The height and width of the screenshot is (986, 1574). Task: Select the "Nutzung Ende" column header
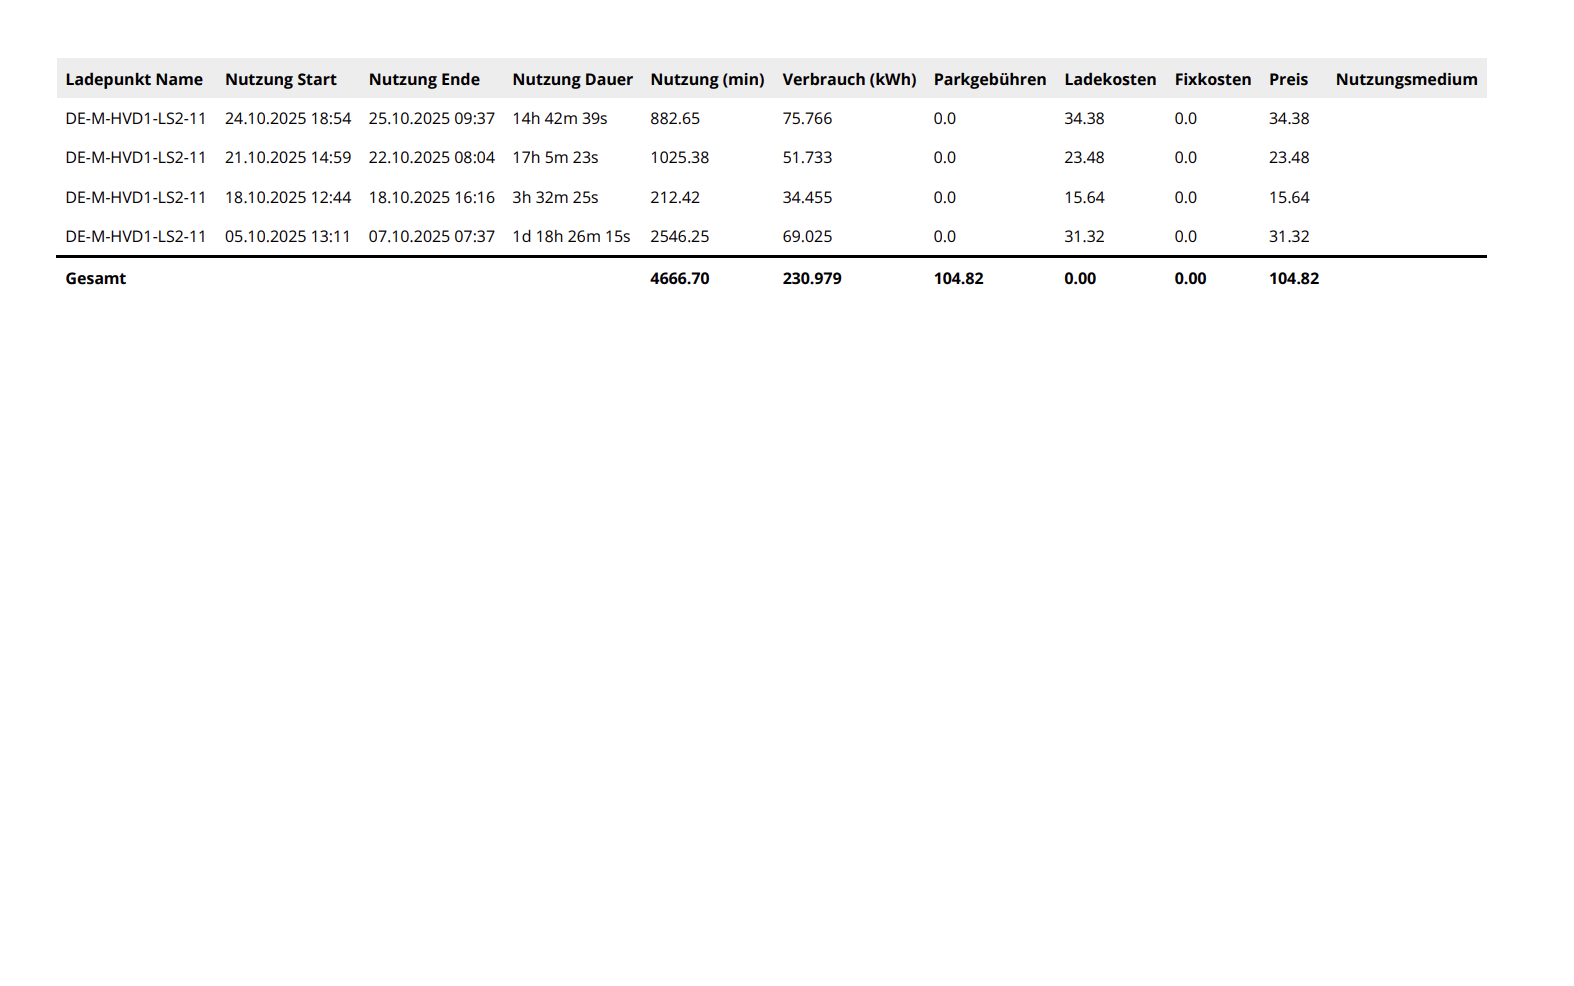point(424,79)
